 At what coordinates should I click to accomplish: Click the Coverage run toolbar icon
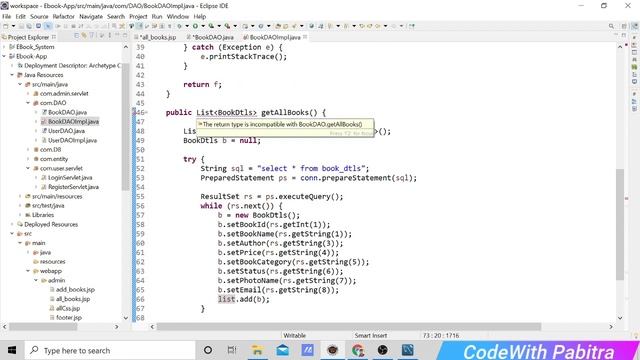click(x=211, y=26)
